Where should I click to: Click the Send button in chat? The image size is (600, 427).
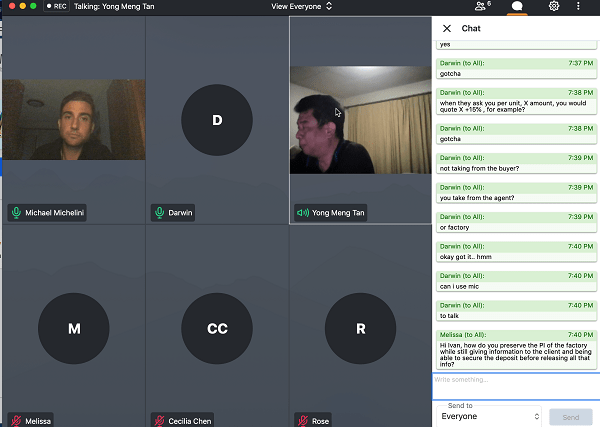point(570,416)
